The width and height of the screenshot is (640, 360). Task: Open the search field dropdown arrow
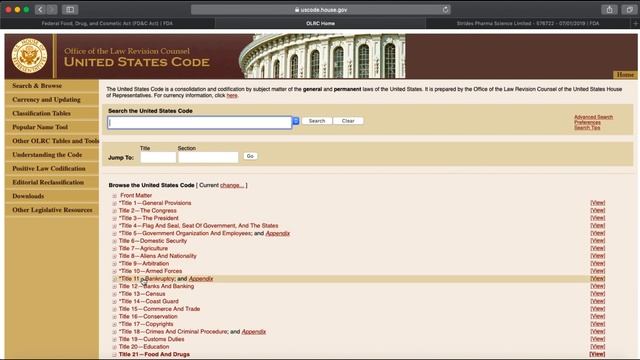(x=296, y=121)
